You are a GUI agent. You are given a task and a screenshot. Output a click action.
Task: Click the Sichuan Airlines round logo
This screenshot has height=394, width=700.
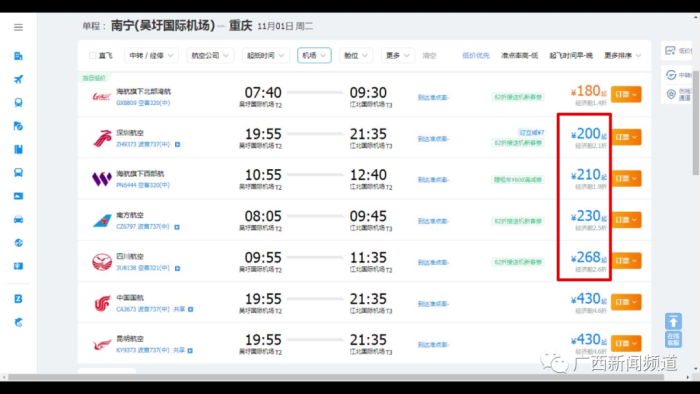102,262
